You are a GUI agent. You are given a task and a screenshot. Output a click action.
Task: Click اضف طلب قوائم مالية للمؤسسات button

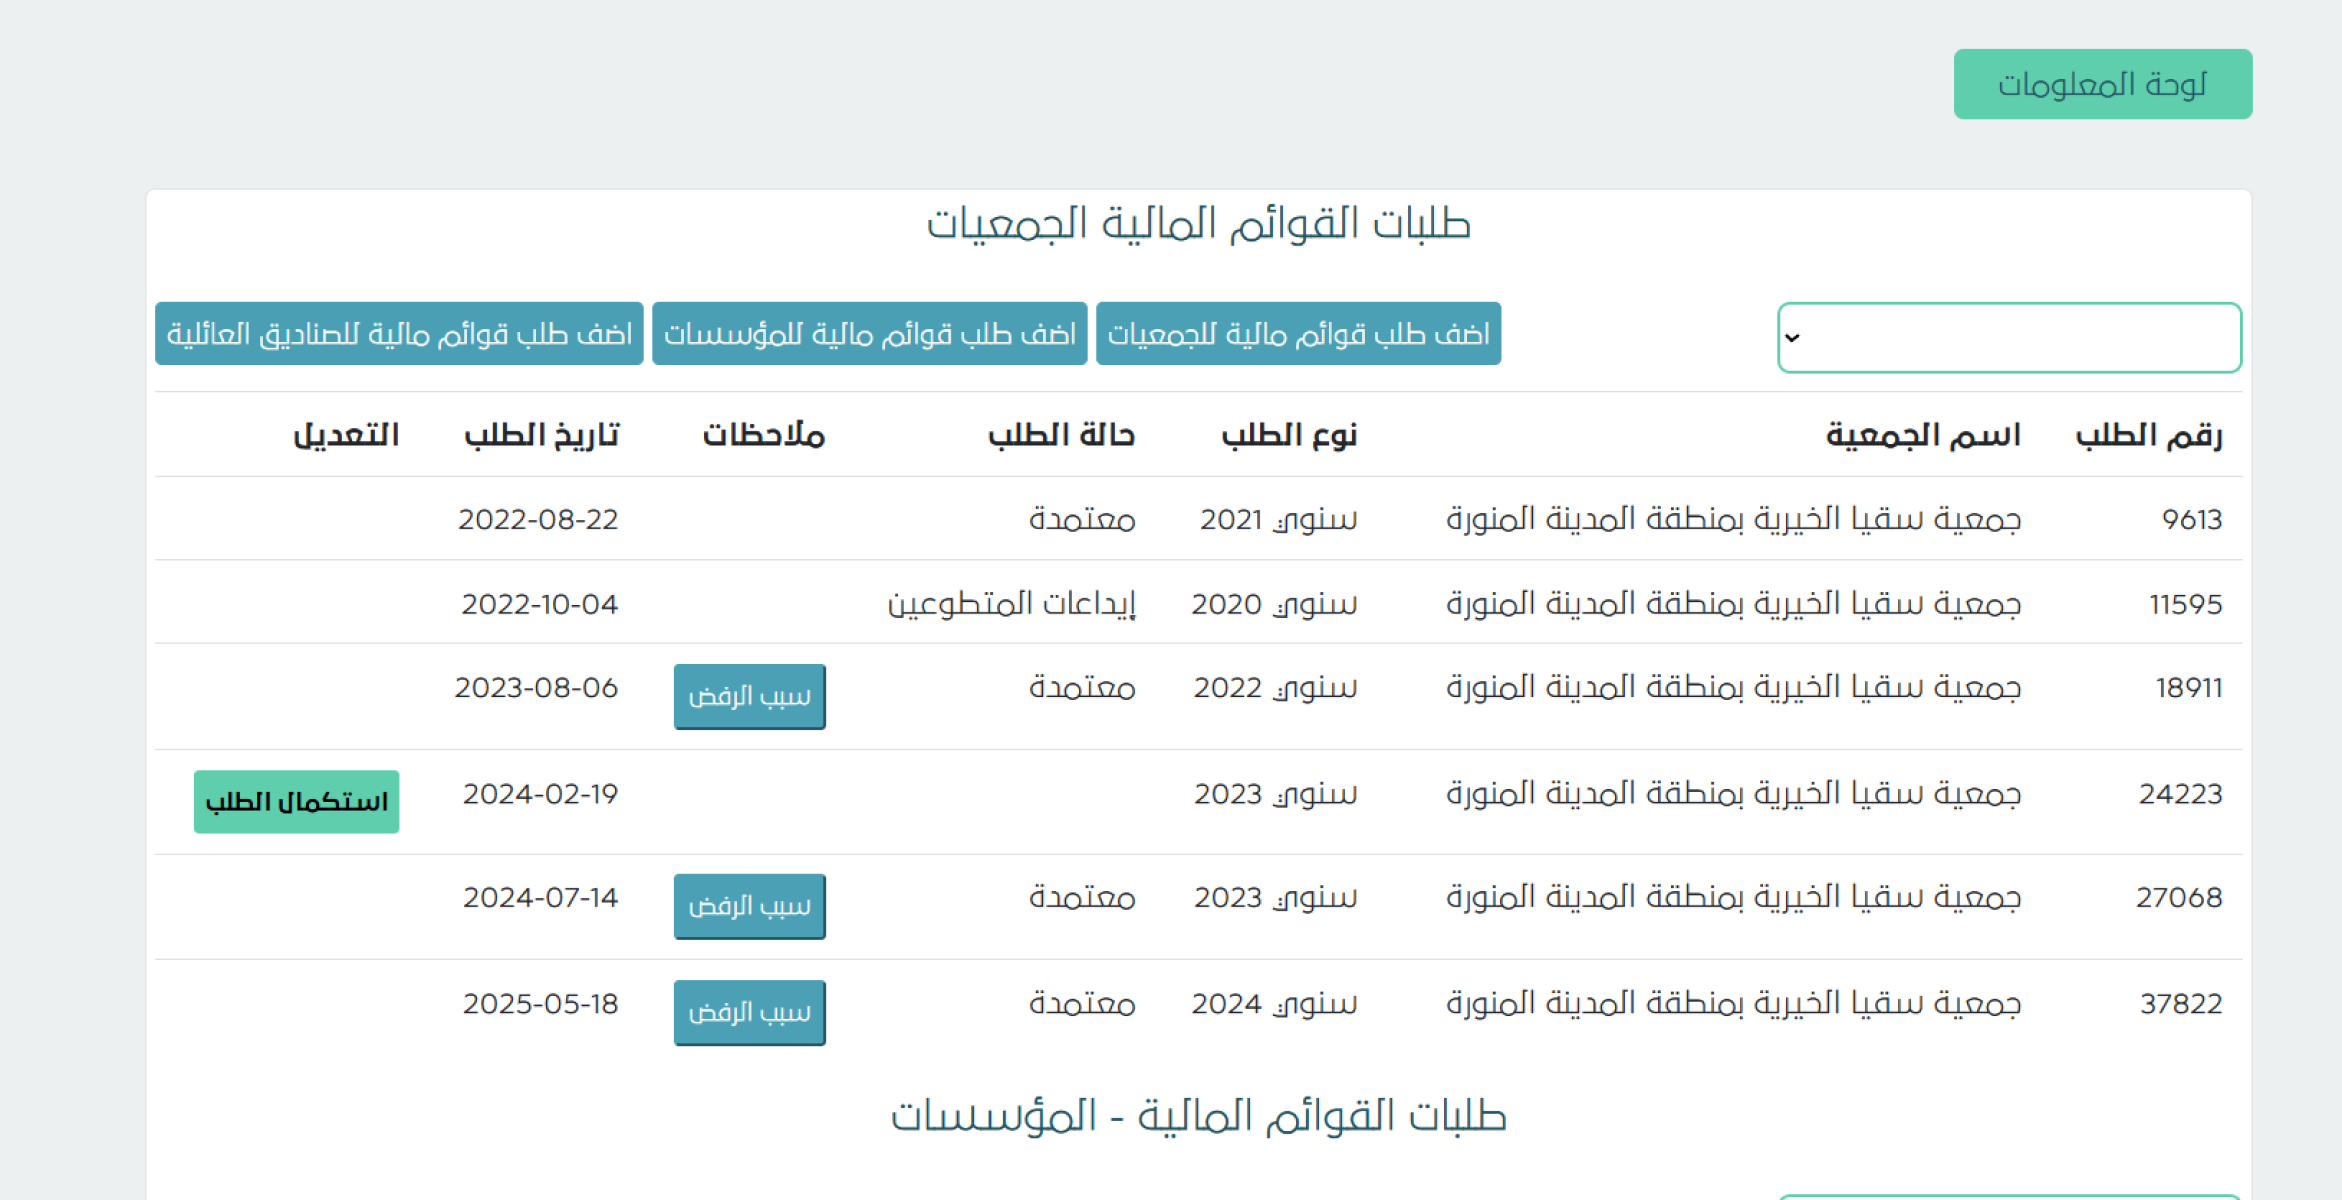869,334
